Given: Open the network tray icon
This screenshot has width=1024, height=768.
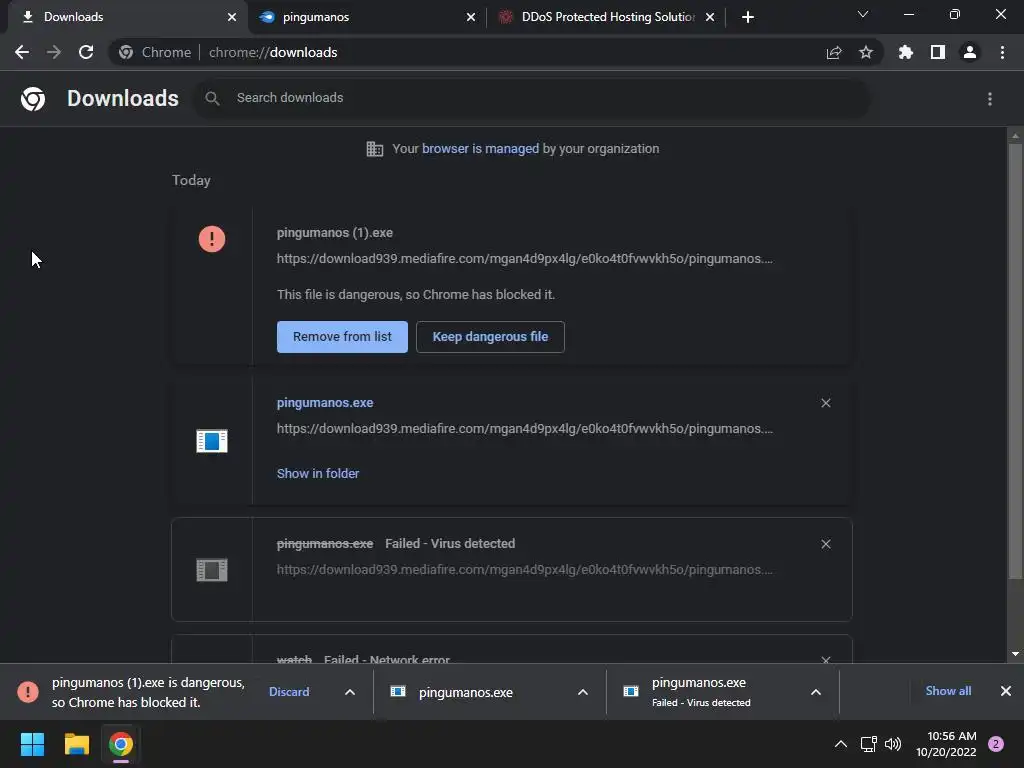Looking at the screenshot, I should pyautogui.click(x=869, y=744).
